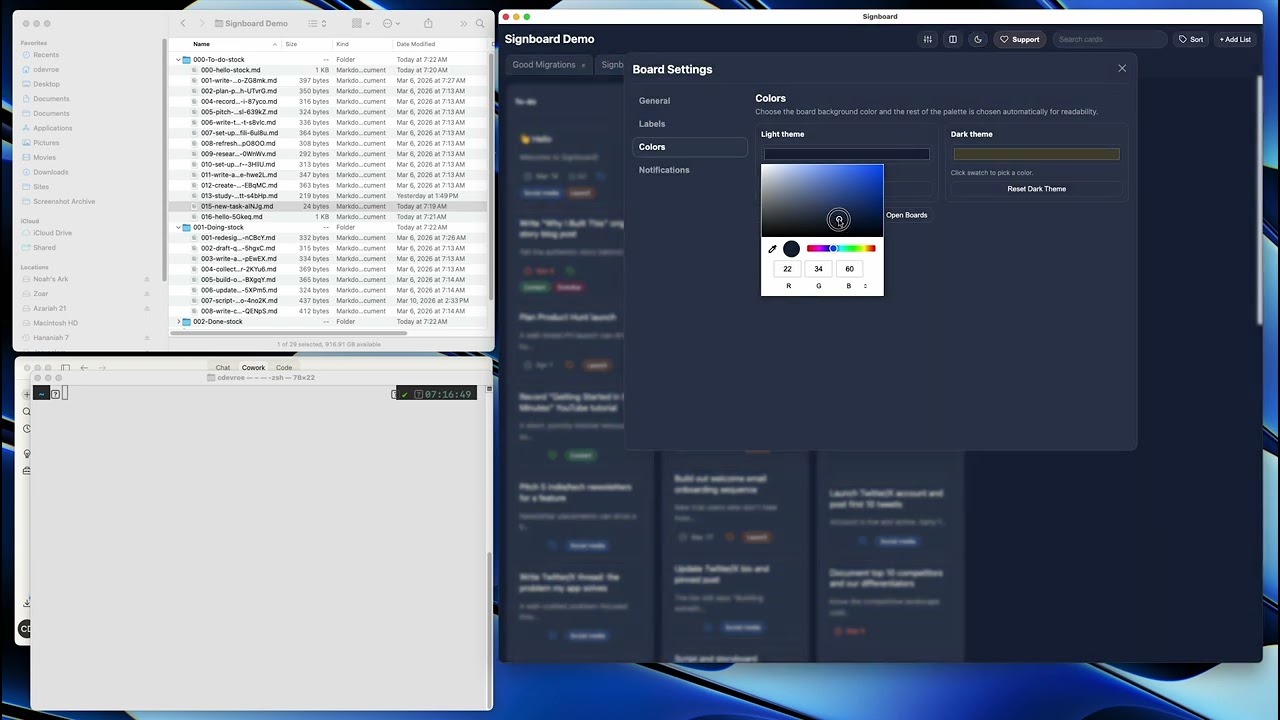Eject the Azariah 21 volume

147,308
